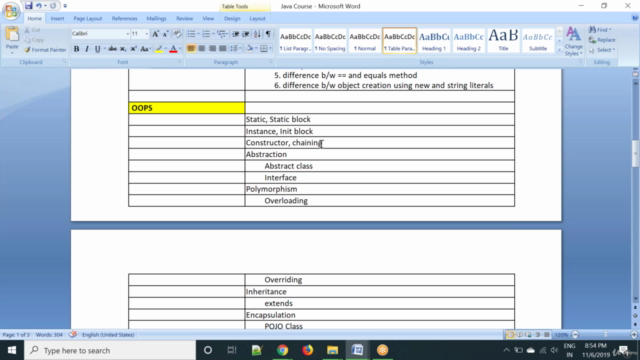This screenshot has width=640, height=360.
Task: Open Paragraph dialog launcher
Action: pos(271,62)
